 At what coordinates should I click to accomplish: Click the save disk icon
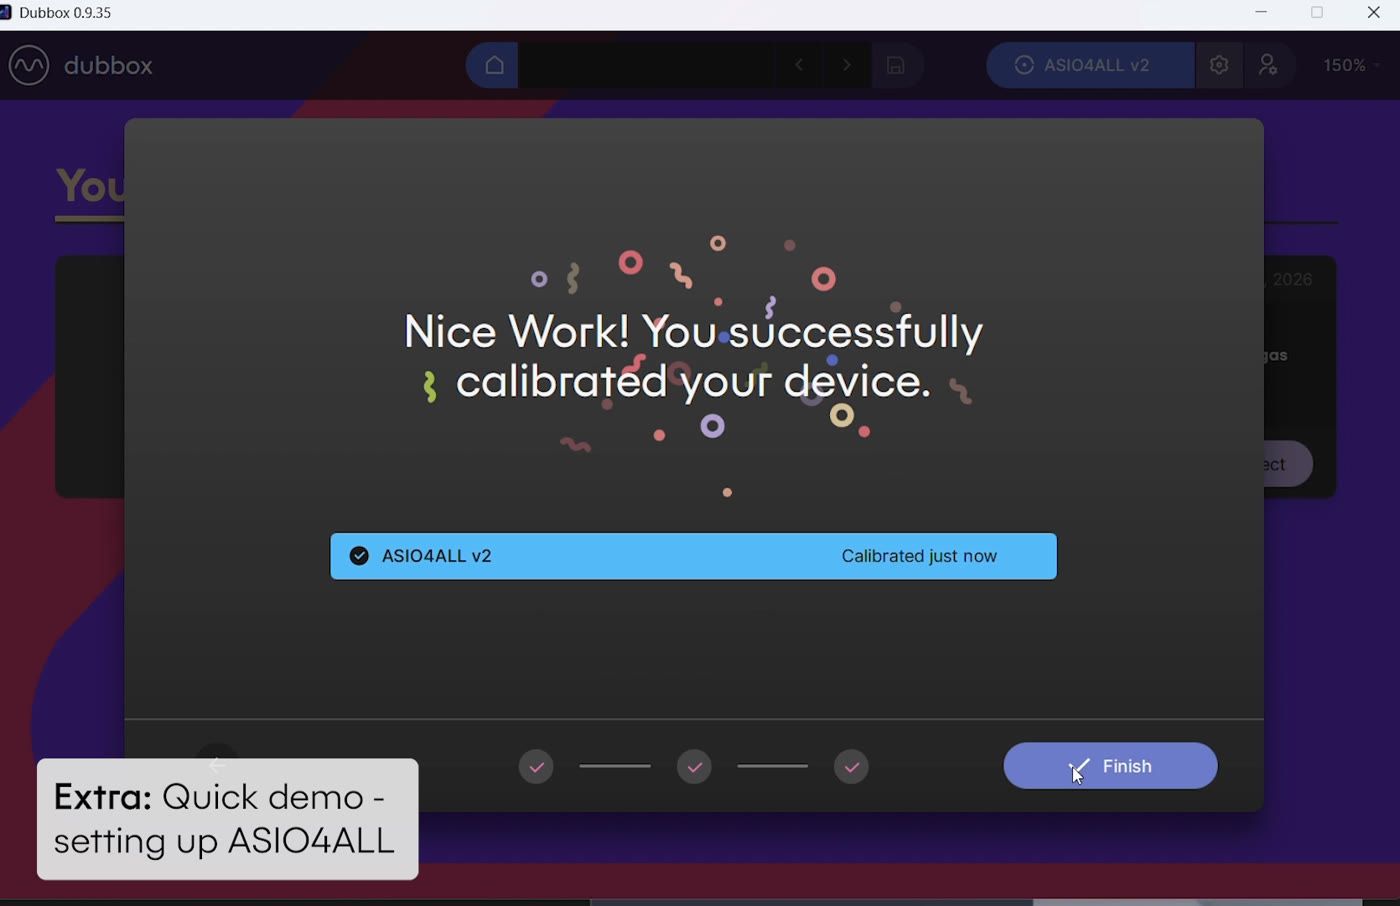(x=896, y=66)
